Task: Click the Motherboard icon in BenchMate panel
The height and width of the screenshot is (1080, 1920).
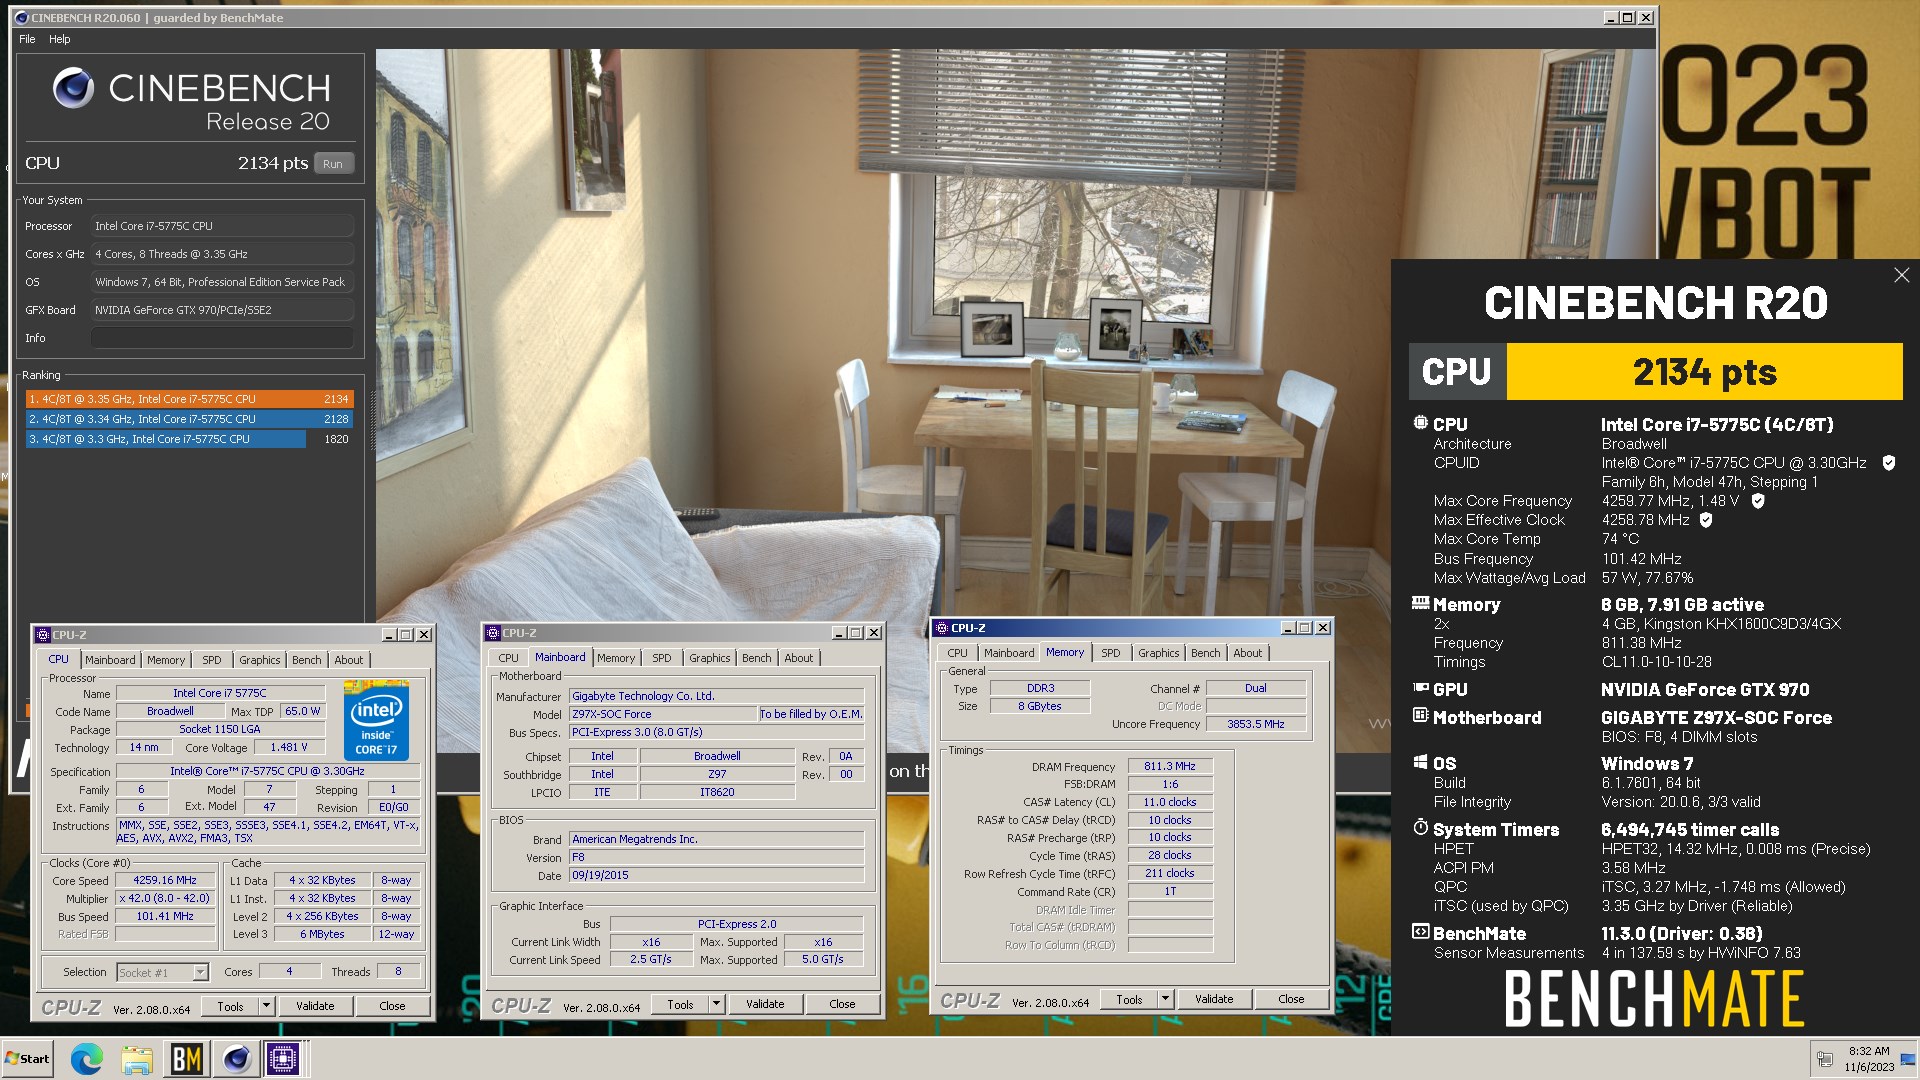Action: pos(1420,716)
